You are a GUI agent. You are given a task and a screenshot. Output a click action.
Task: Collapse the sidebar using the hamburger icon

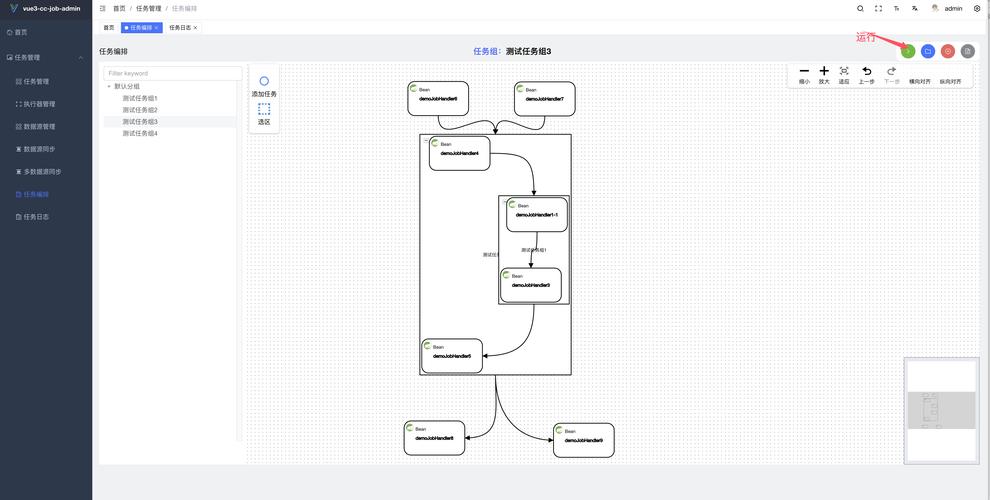coord(102,8)
